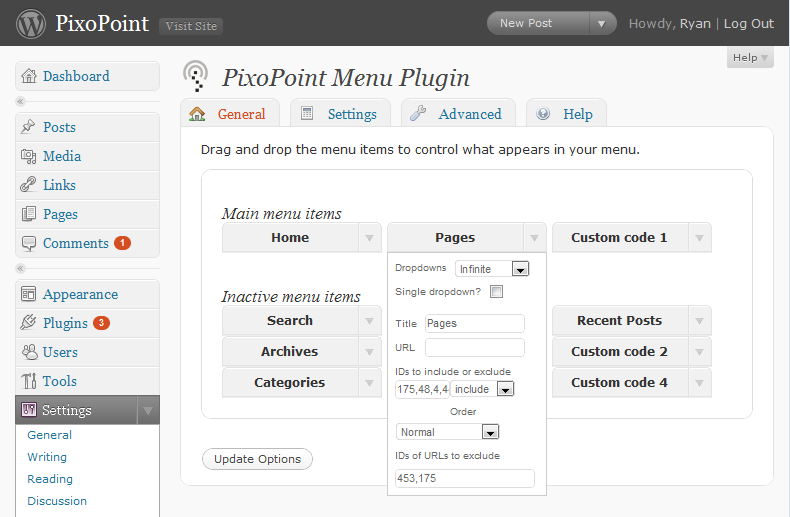Switch to the Advanced tab
This screenshot has height=517, width=790.
(x=458, y=114)
